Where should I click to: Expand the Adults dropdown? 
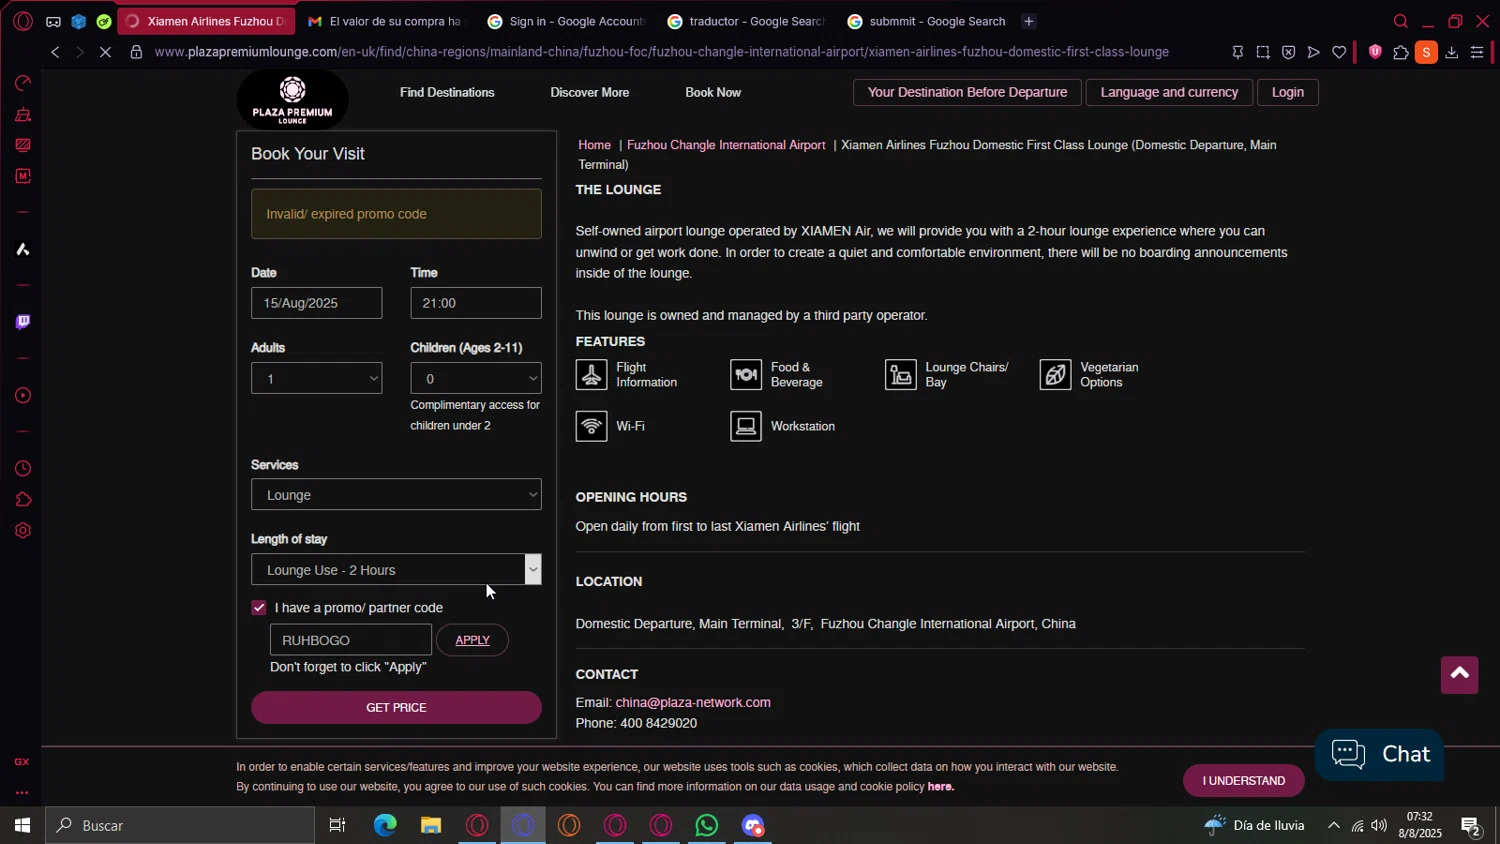(316, 378)
